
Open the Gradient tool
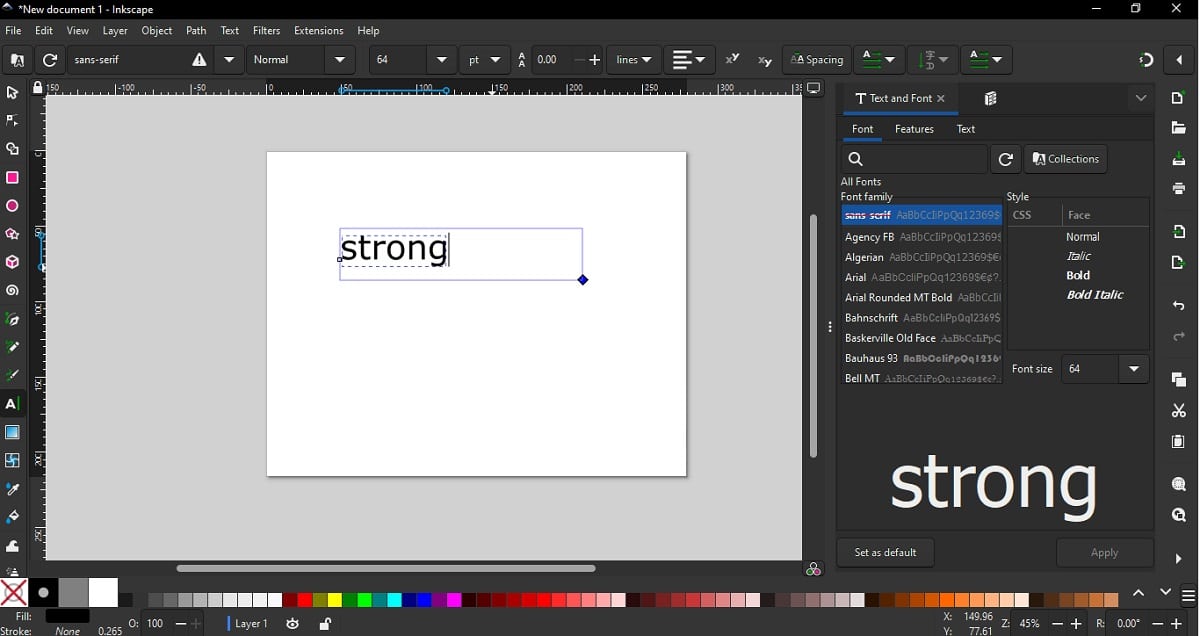13,433
